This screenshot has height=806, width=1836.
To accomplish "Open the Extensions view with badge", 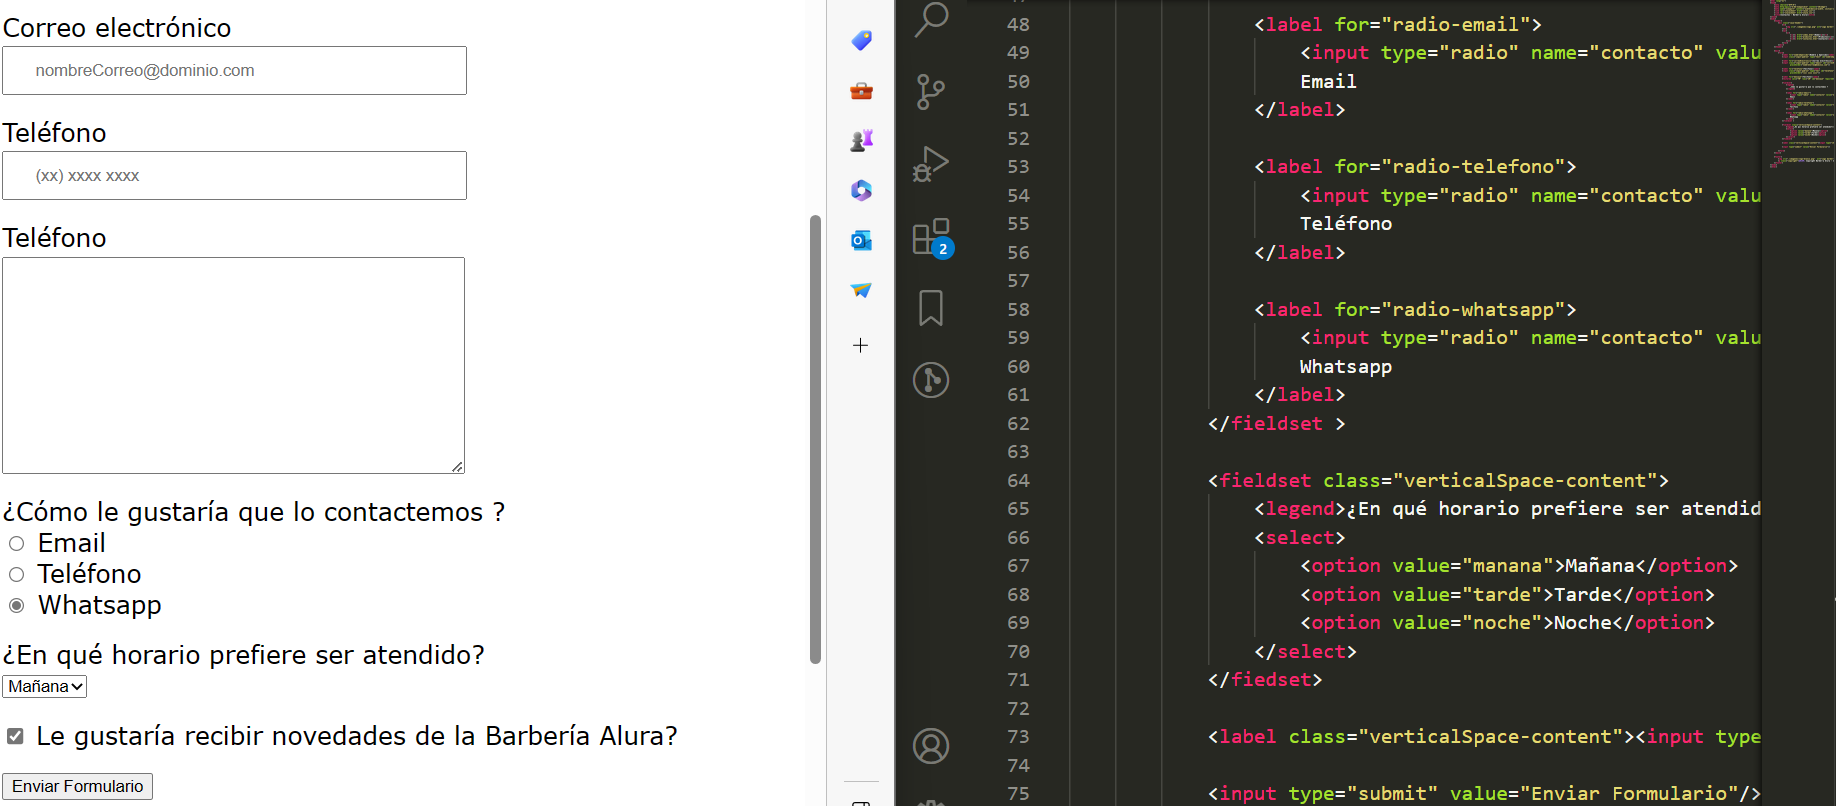I will pyautogui.click(x=933, y=238).
